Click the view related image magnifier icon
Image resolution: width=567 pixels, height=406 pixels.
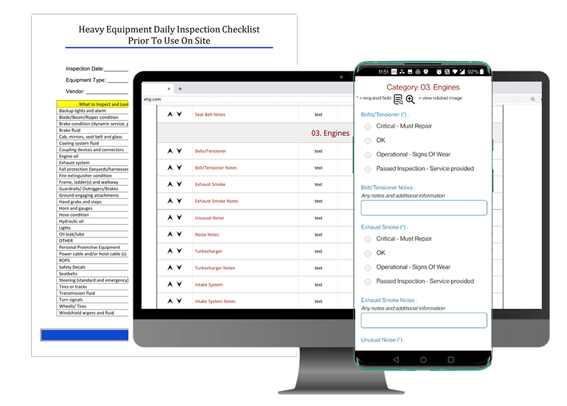(x=410, y=99)
